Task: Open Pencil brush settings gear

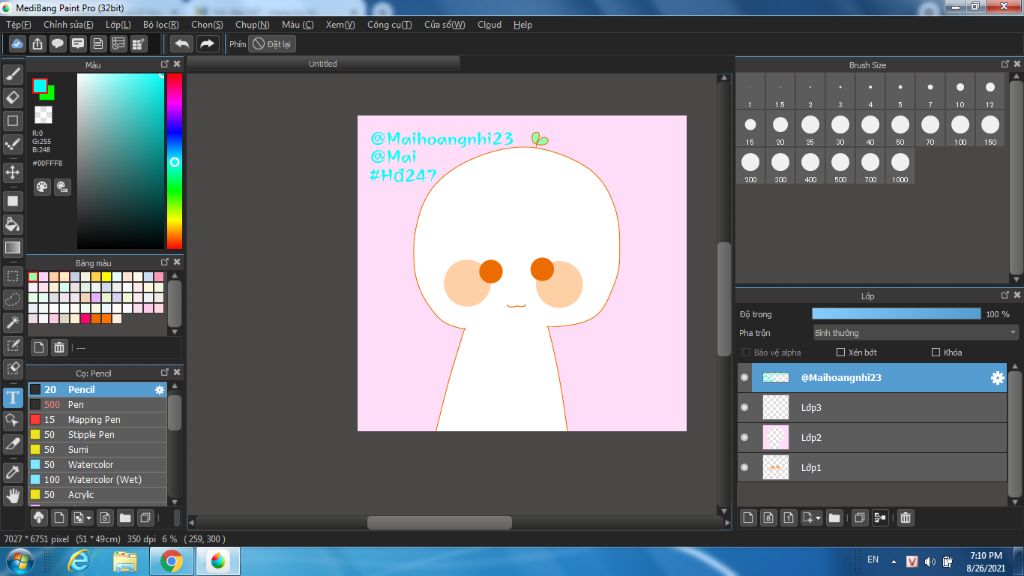Action: (x=159, y=390)
